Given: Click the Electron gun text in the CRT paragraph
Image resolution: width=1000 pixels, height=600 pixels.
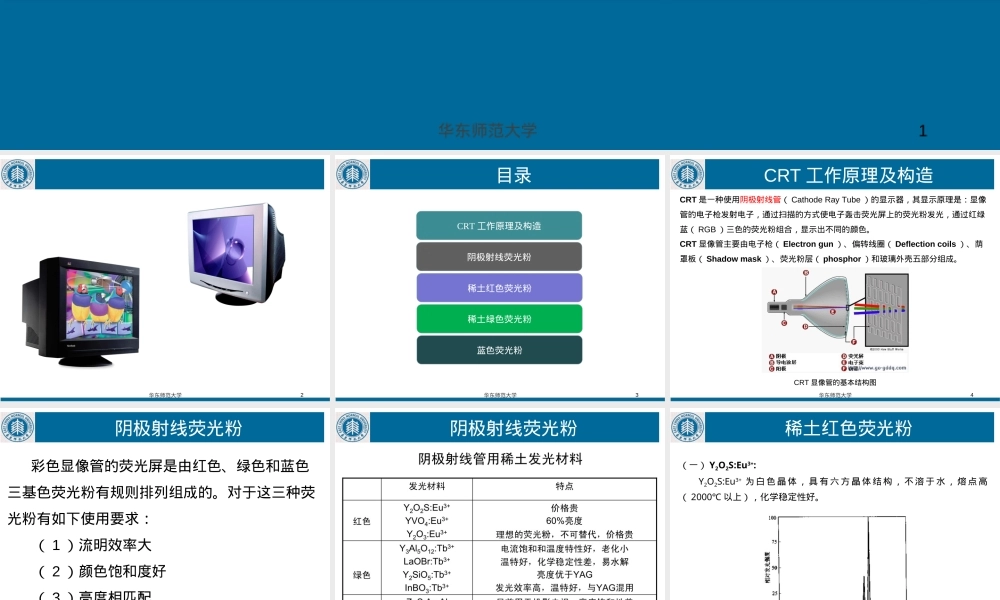Looking at the screenshot, I should point(808,244).
